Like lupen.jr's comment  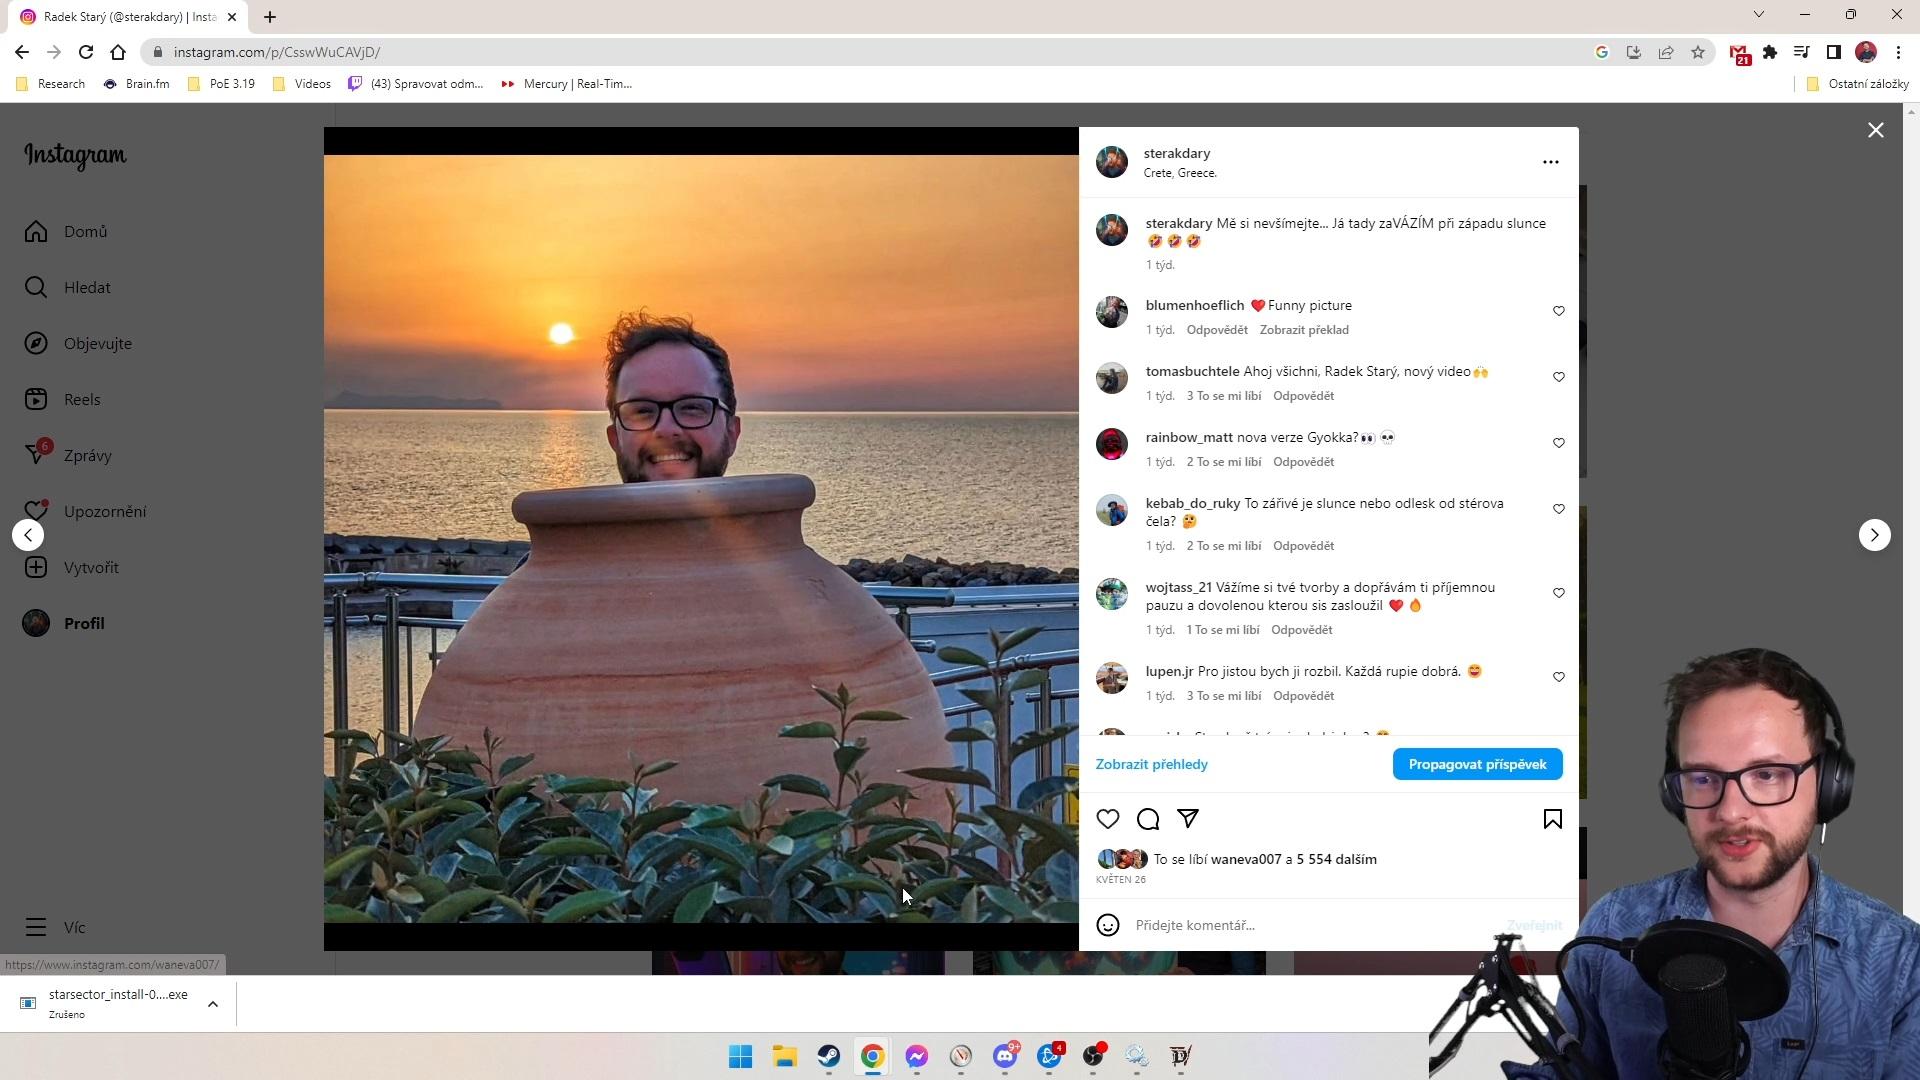point(1558,677)
